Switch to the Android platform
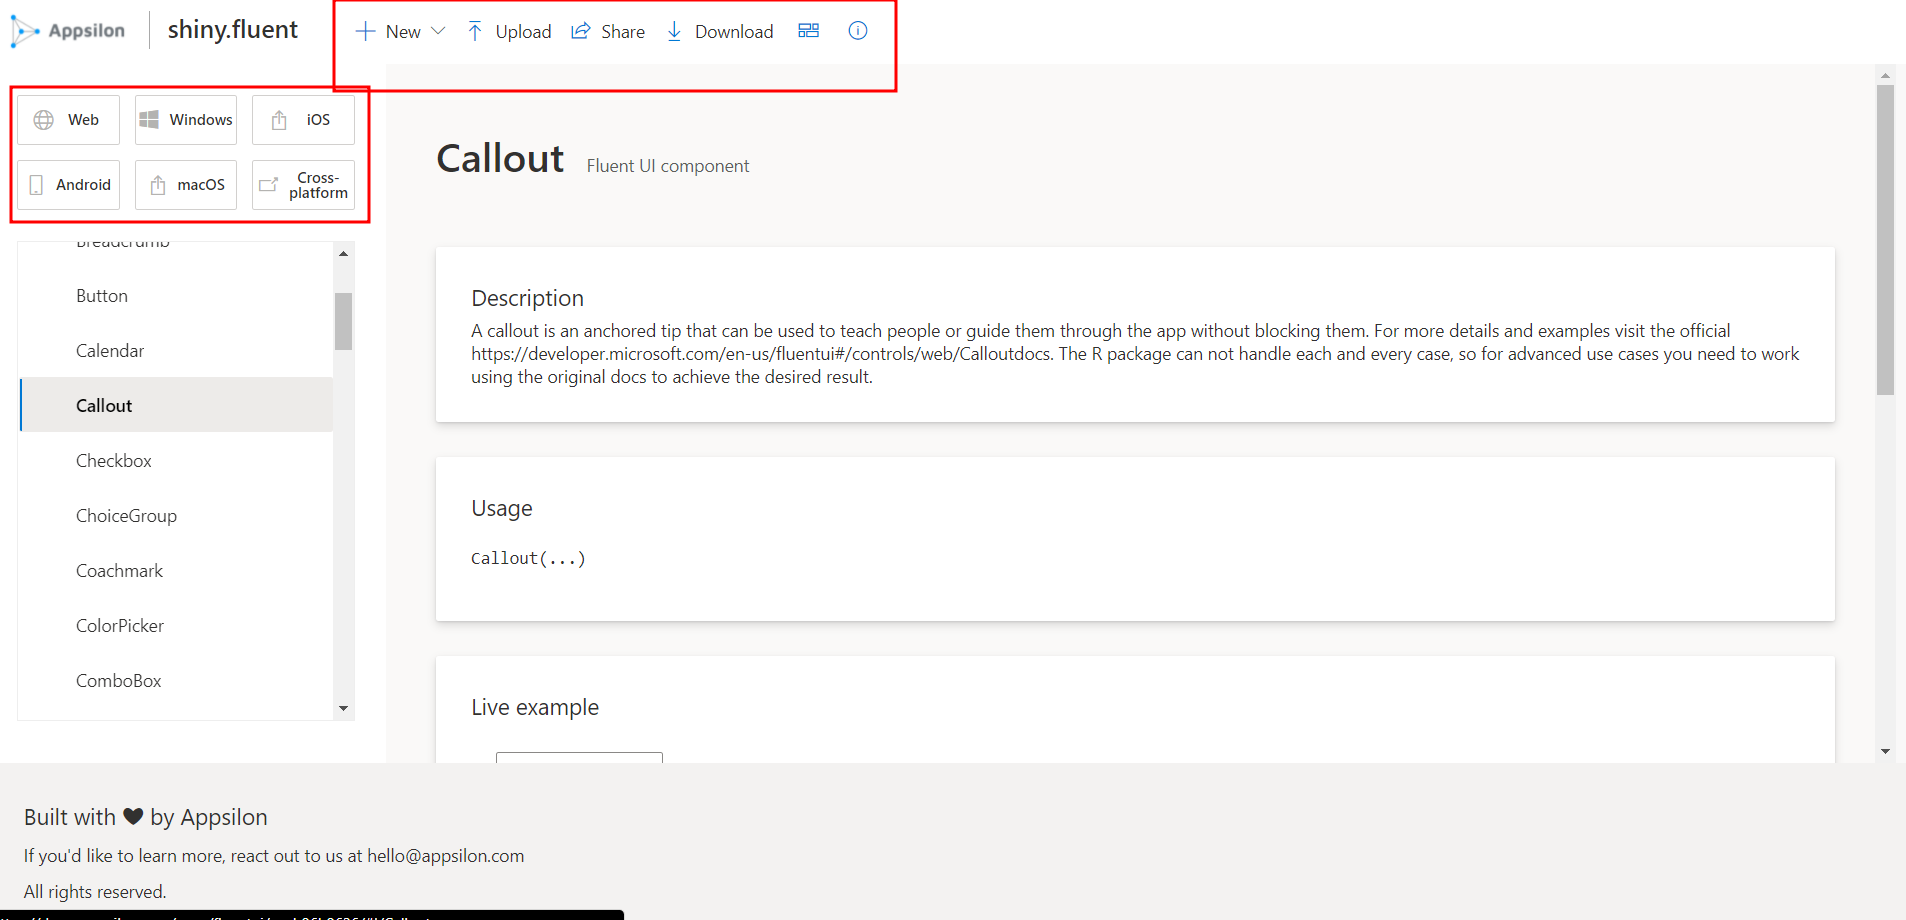Viewport: 1906px width, 920px height. click(x=68, y=184)
